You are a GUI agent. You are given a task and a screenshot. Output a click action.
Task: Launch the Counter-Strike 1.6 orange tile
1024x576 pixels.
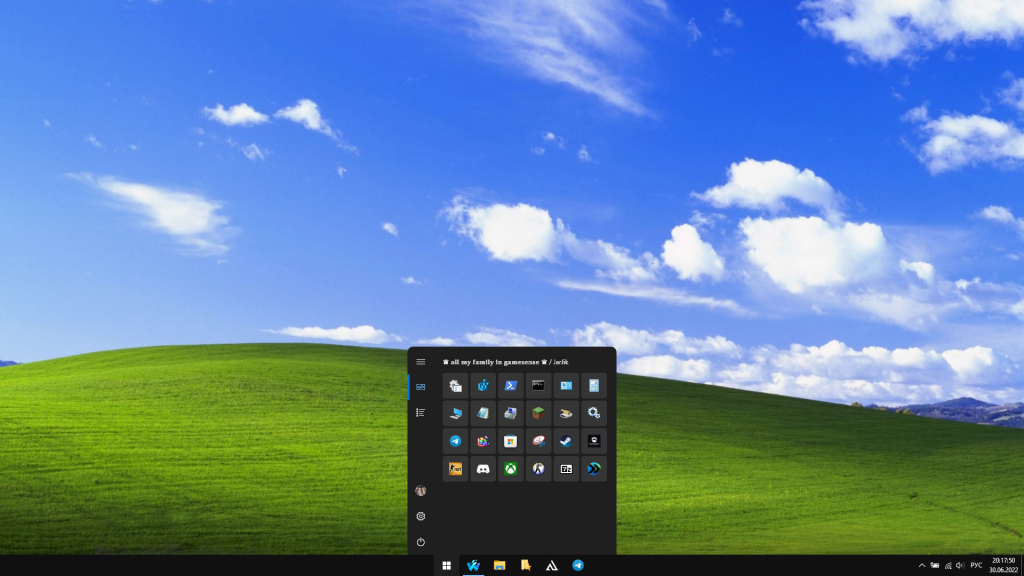(x=455, y=469)
